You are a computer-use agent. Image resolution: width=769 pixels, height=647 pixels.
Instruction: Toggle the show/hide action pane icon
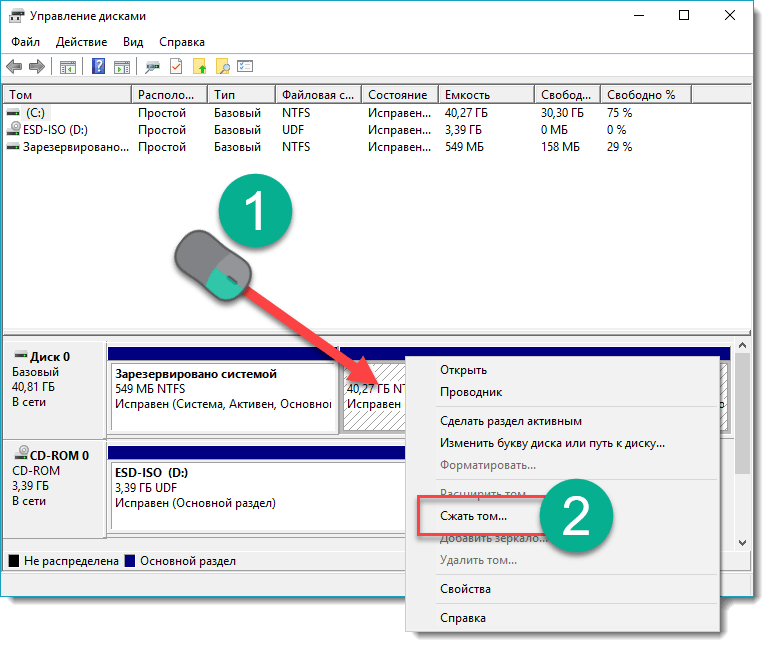122,67
